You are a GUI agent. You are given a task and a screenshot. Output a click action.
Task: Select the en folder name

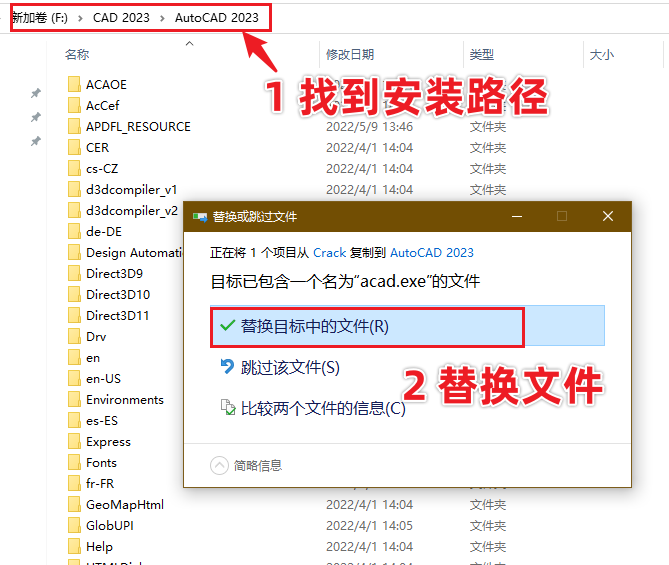point(93,358)
